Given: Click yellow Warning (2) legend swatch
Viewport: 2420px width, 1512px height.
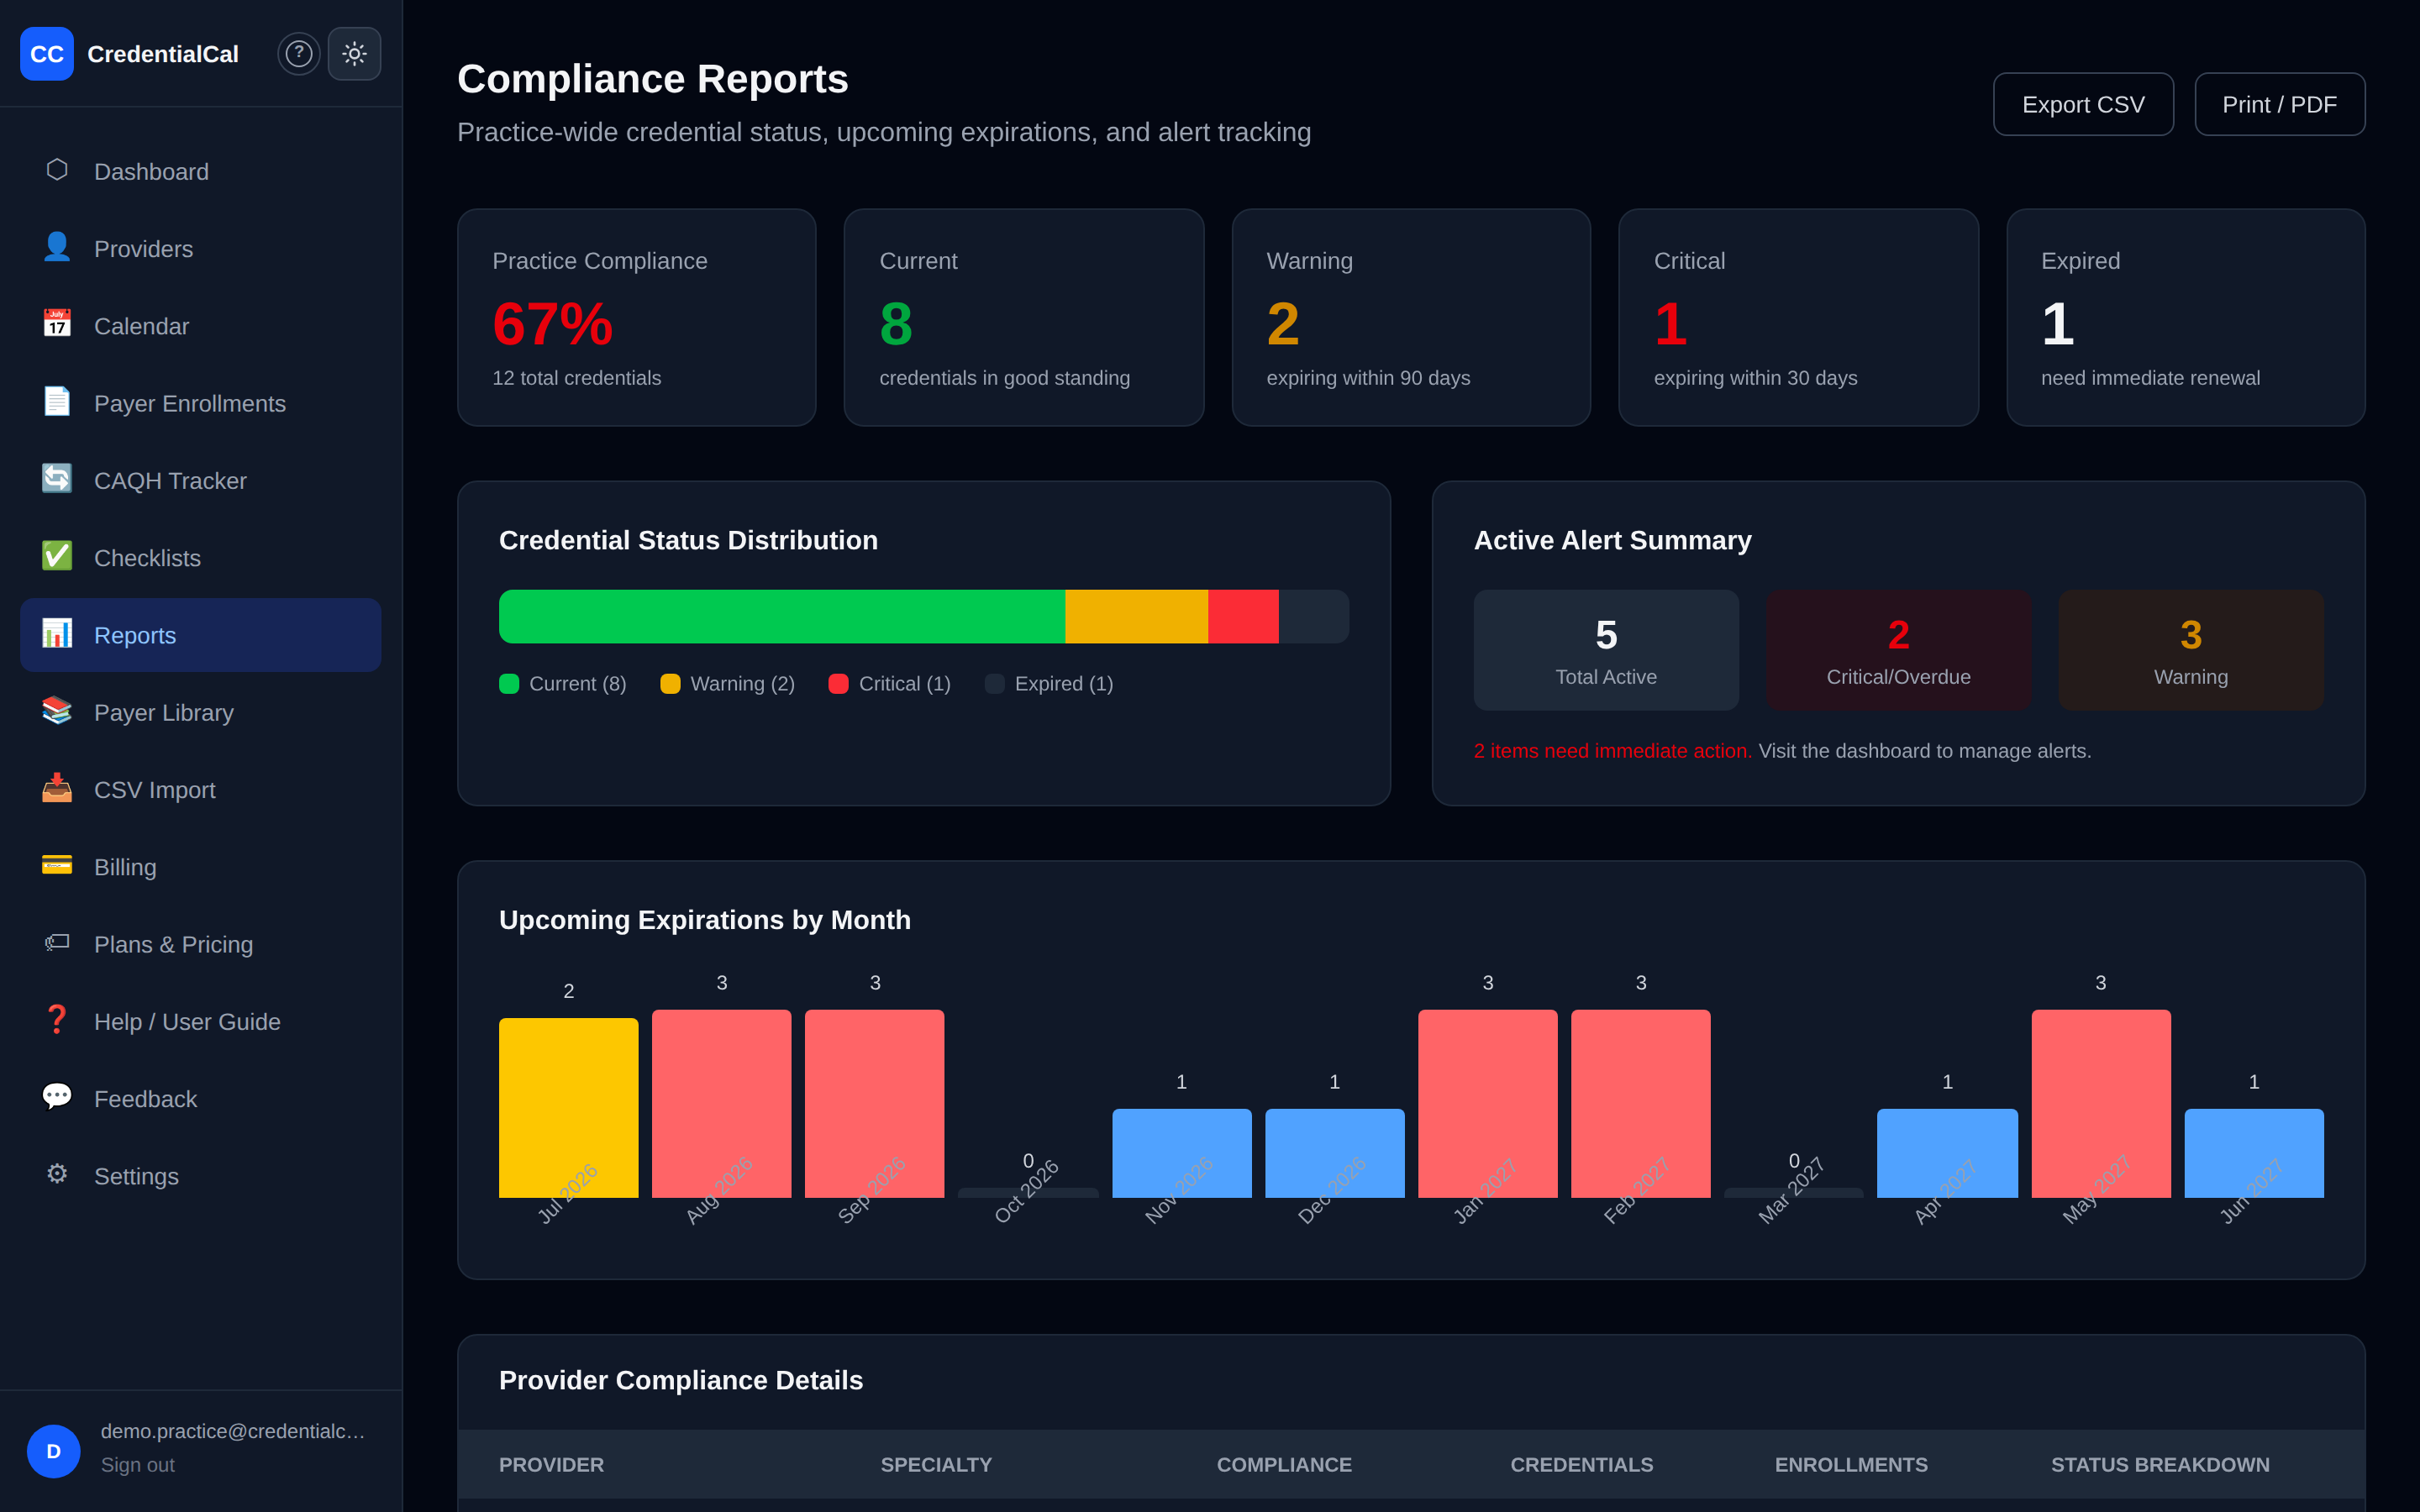Looking at the screenshot, I should coord(670,684).
